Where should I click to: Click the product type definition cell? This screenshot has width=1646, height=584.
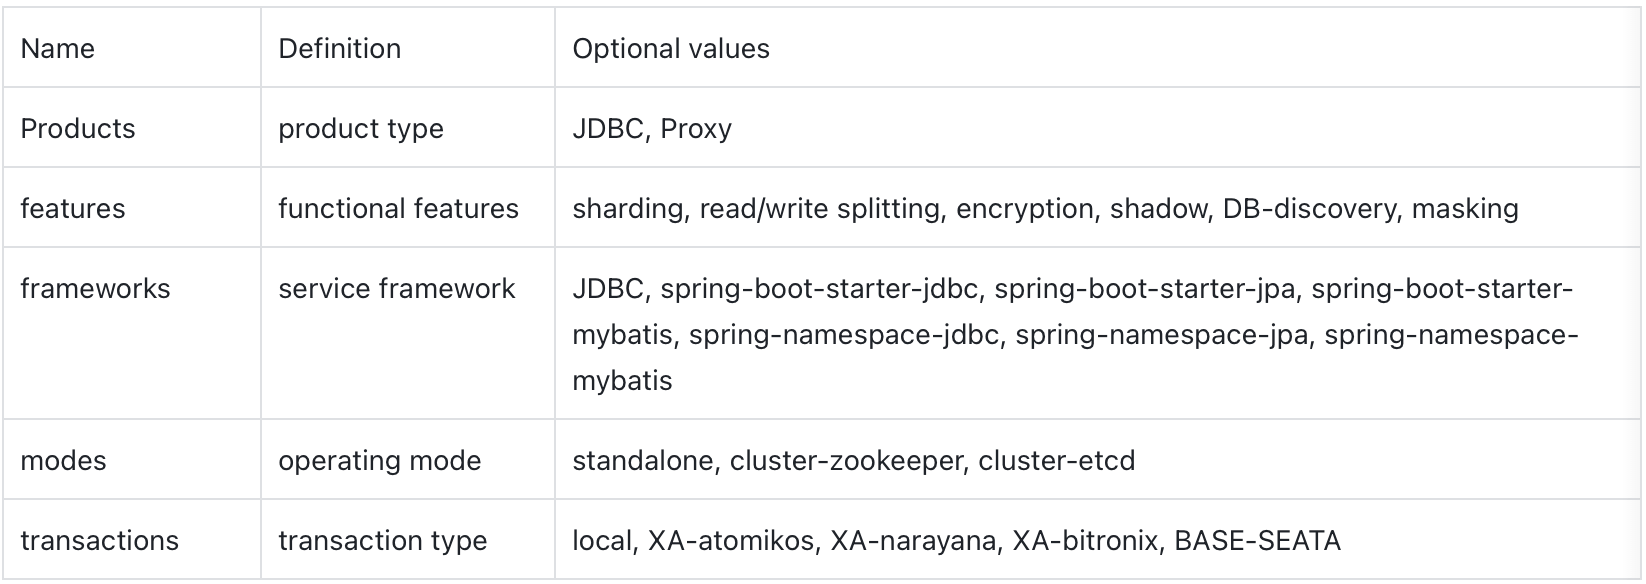tap(408, 128)
